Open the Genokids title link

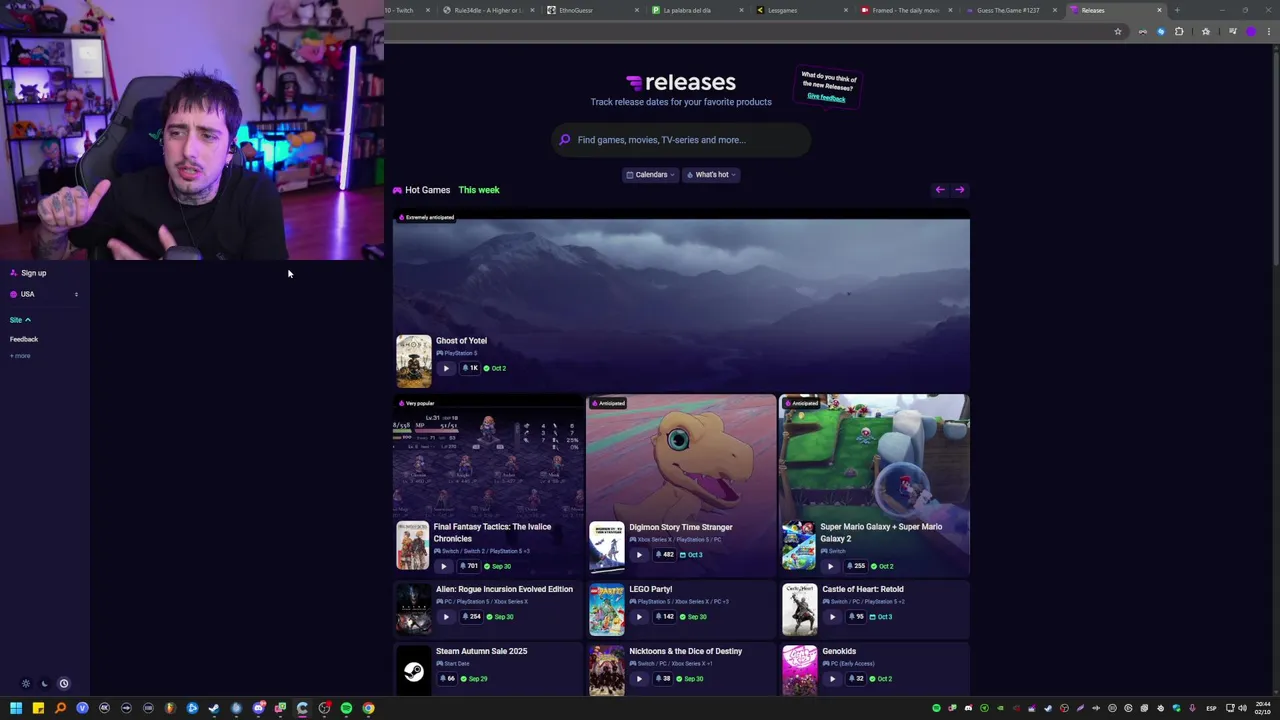(839, 651)
